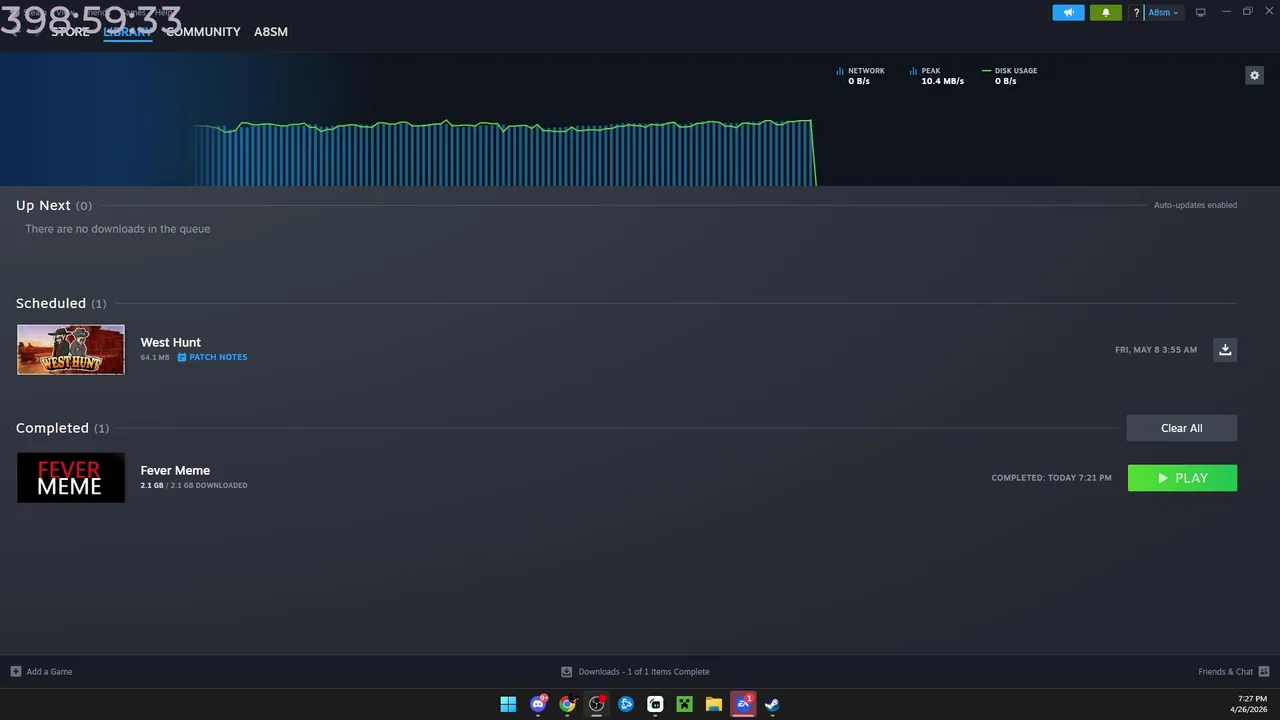Open West Hunt PATCH NOTES link
Viewport: 1280px width, 720px height.
pyautogui.click(x=212, y=357)
